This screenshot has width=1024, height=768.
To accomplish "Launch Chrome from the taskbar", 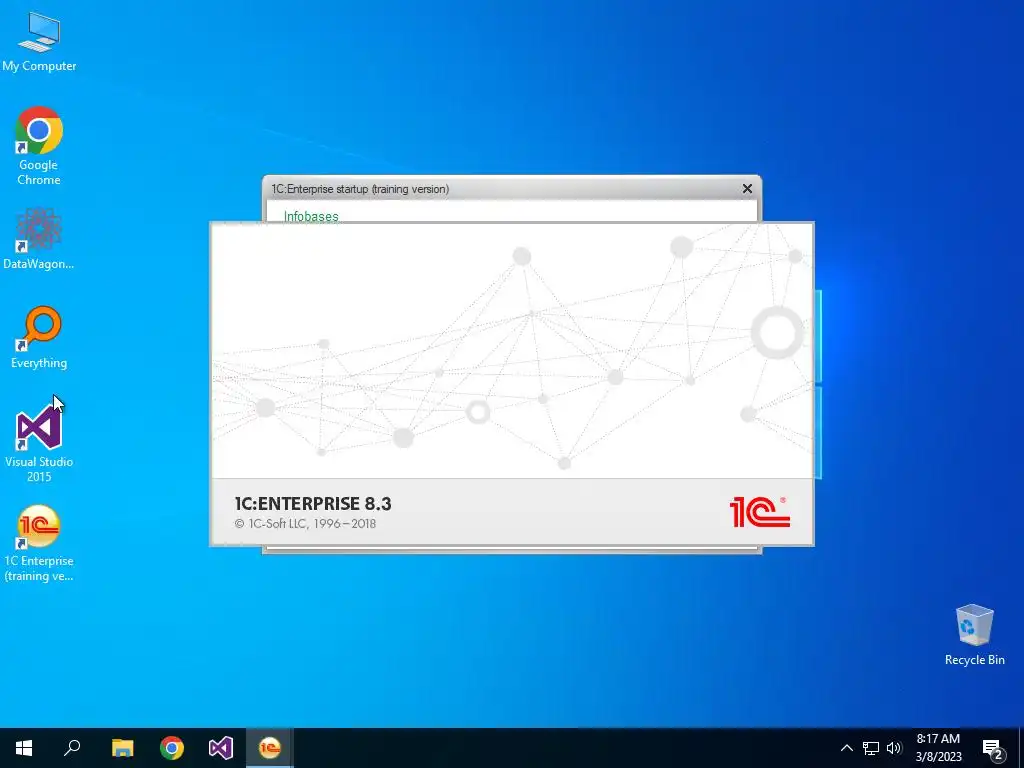I will (172, 748).
